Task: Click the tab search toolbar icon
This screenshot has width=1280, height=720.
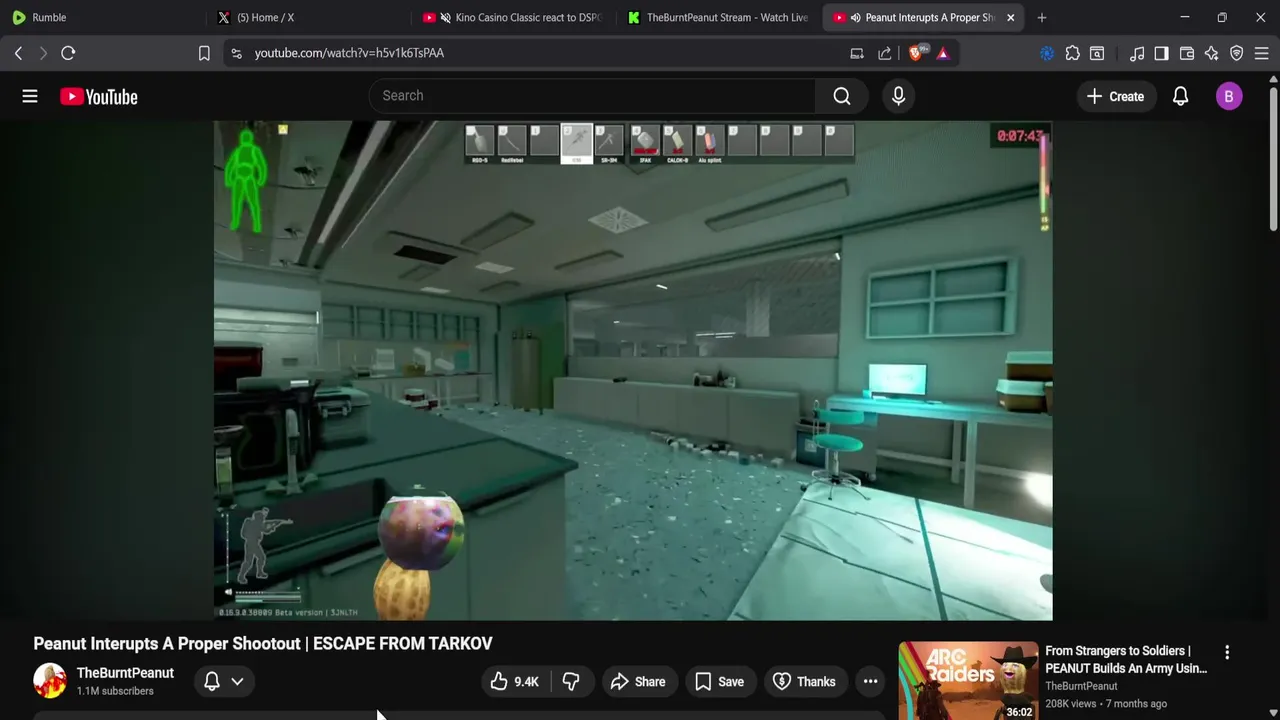Action: click(x=1097, y=53)
